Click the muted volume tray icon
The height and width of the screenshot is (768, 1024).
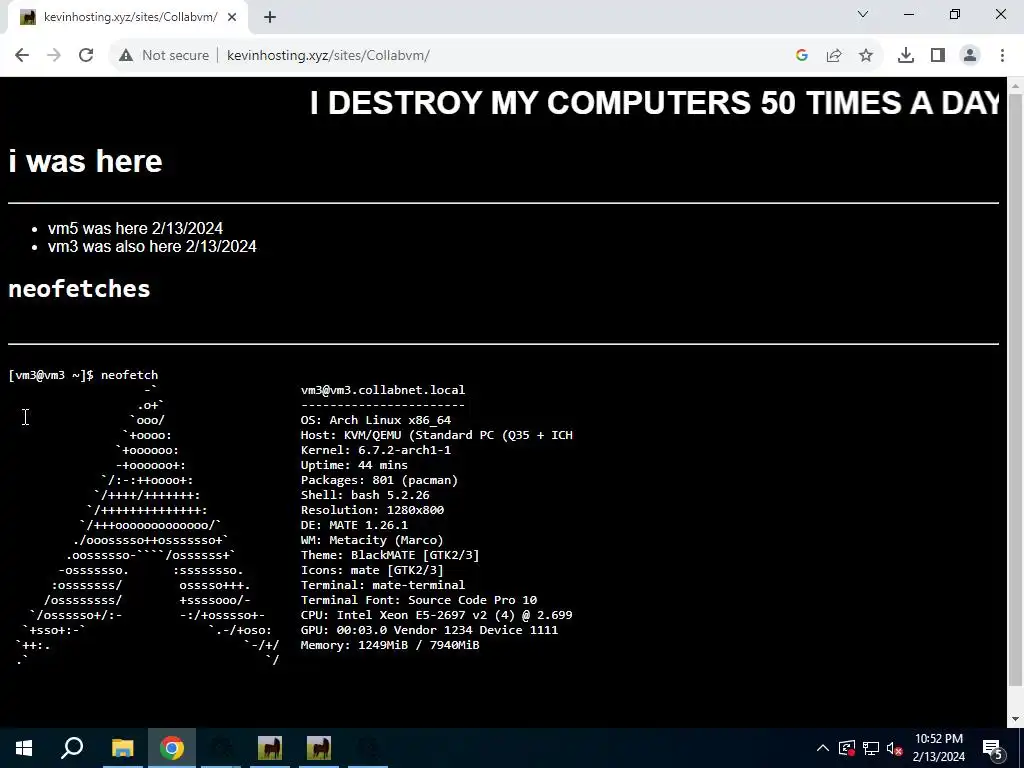895,748
